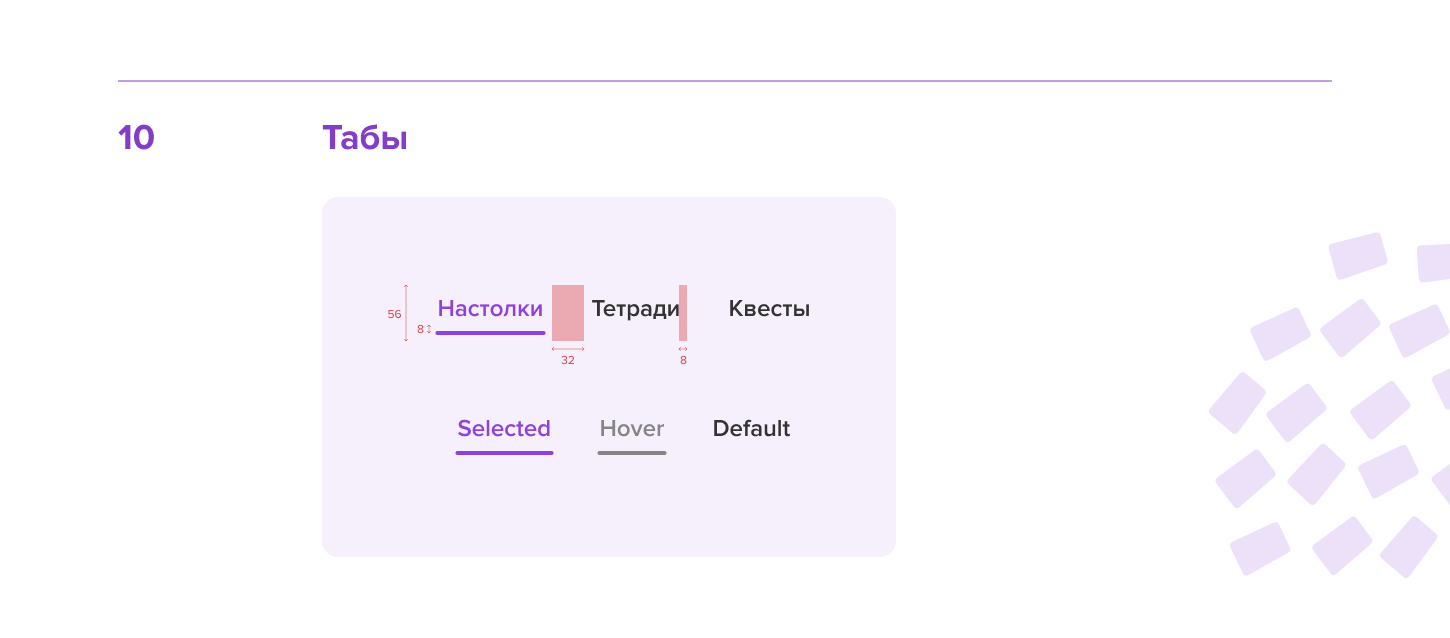The image size is (1450, 638).
Task: Switch to the Тетради tab
Action: [635, 309]
